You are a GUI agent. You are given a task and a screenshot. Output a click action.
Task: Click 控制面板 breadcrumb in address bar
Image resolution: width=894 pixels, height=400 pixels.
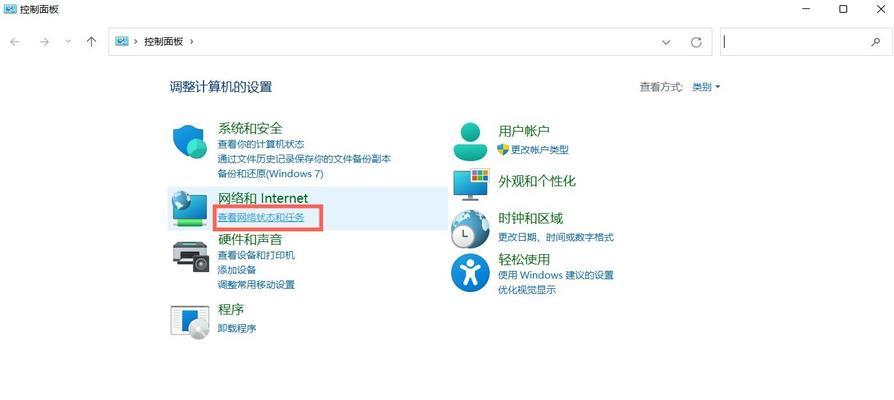(164, 42)
